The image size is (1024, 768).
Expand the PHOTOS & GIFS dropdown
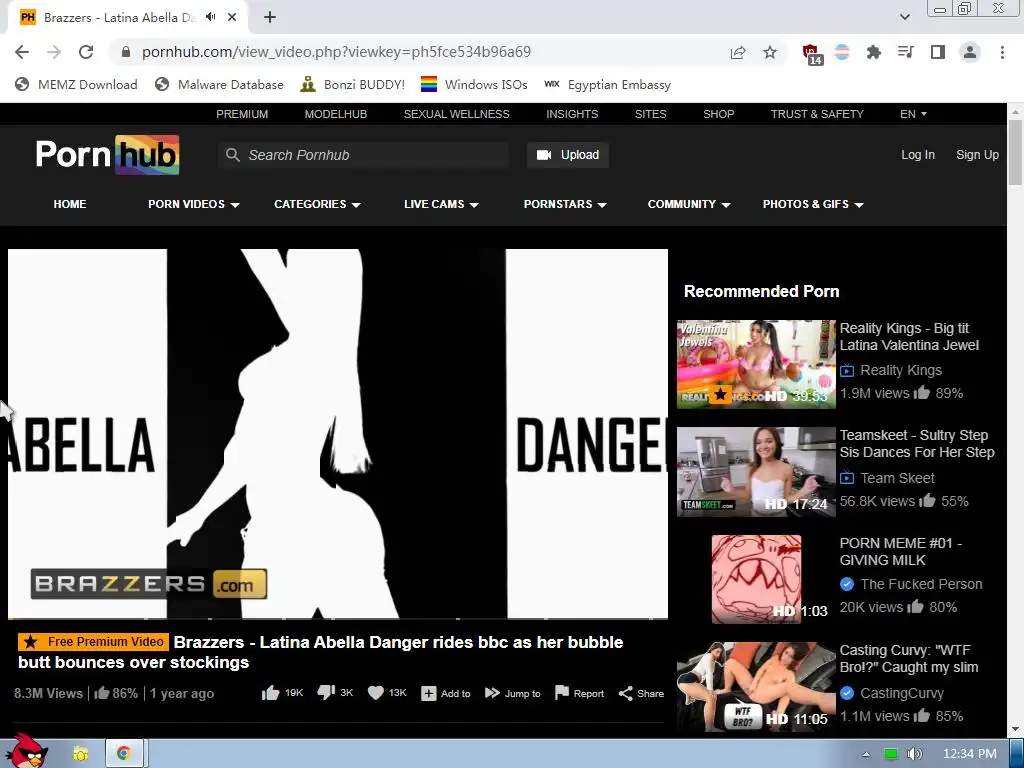[x=813, y=204]
